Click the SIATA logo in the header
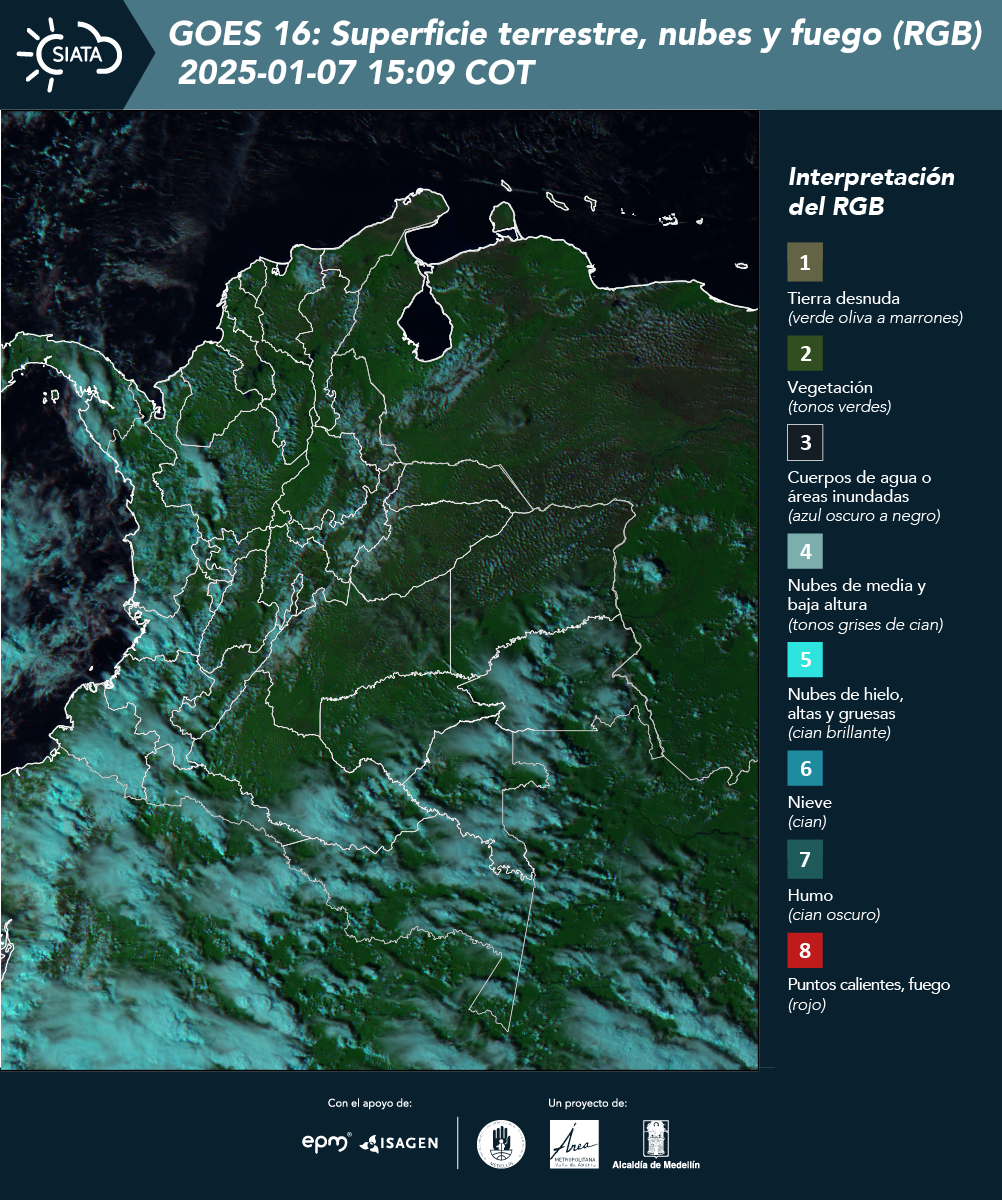Image resolution: width=1002 pixels, height=1200 pixels. (69, 55)
